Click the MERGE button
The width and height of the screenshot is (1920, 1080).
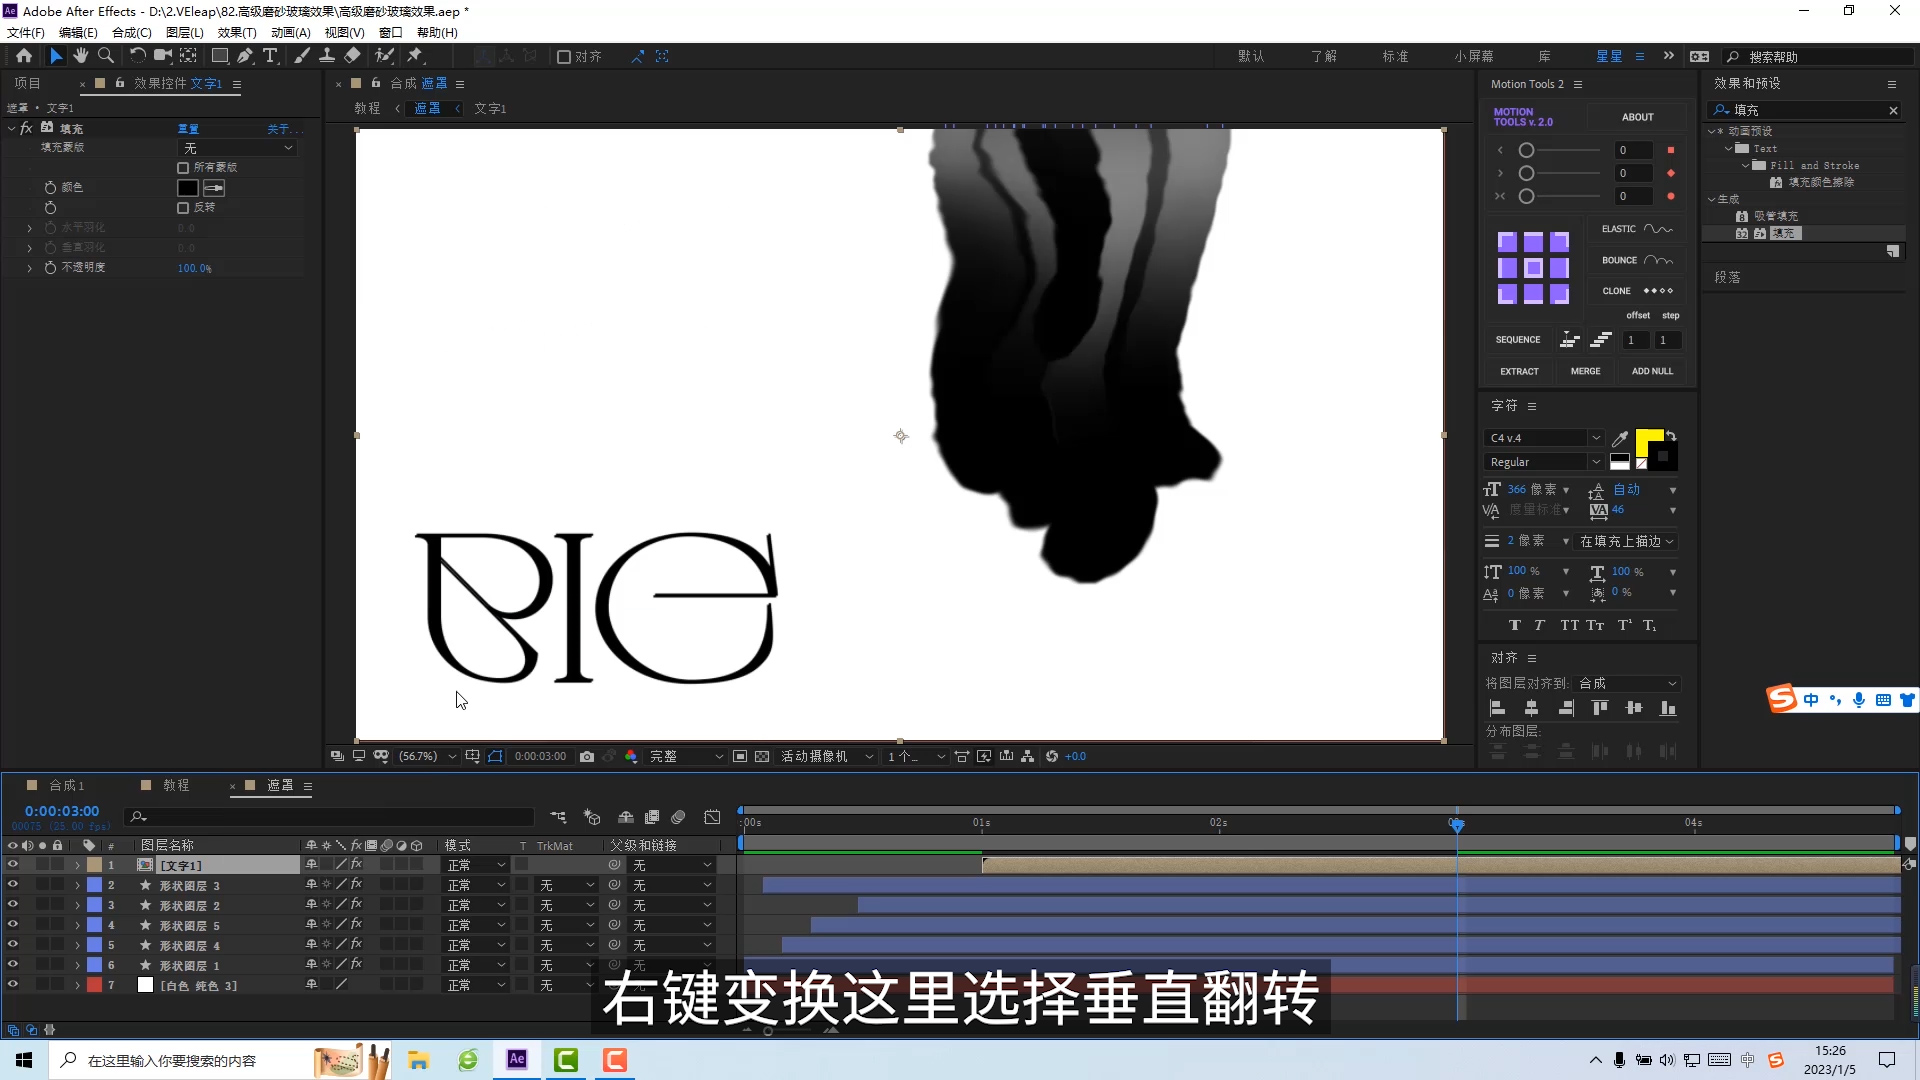click(1585, 371)
